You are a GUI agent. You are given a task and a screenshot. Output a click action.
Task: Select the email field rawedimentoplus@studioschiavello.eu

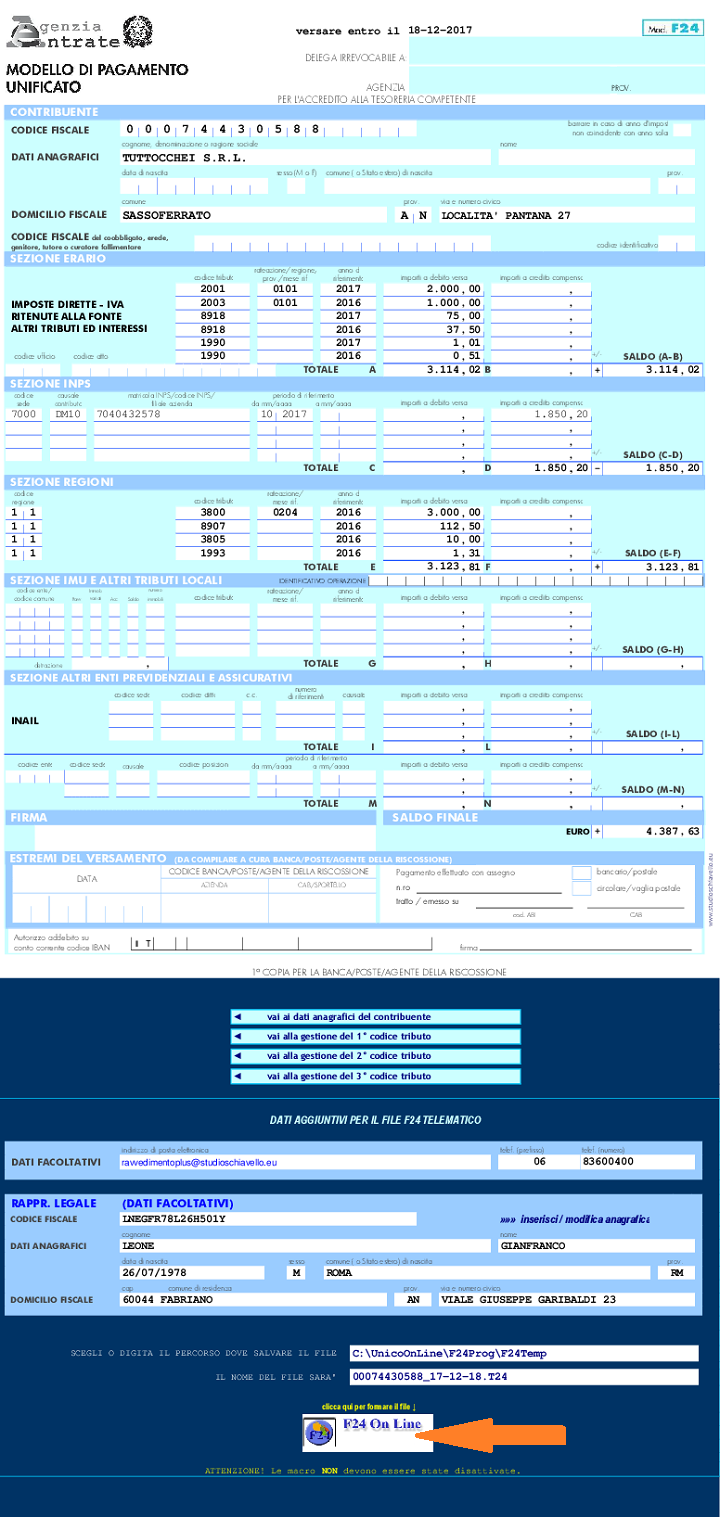(305, 1162)
